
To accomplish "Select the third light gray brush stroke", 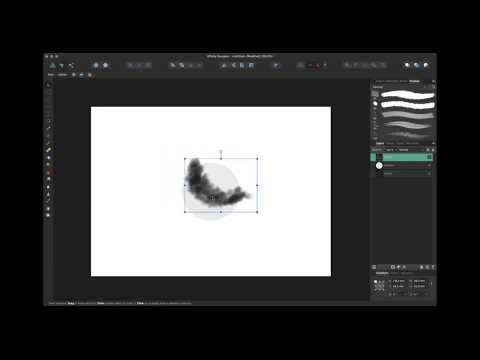I will coord(408,115).
